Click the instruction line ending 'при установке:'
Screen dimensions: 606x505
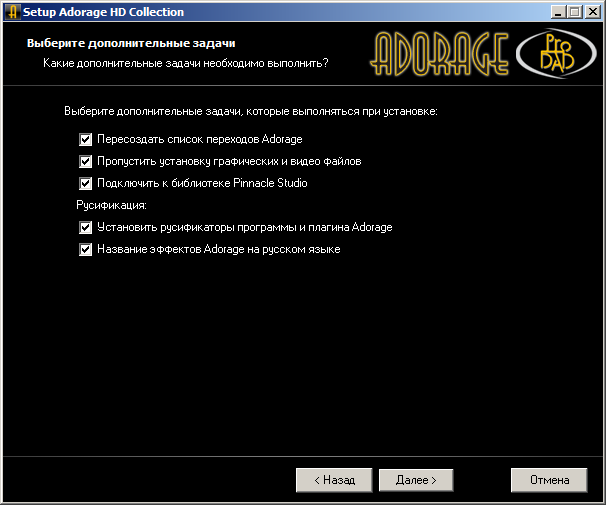[x=251, y=111]
